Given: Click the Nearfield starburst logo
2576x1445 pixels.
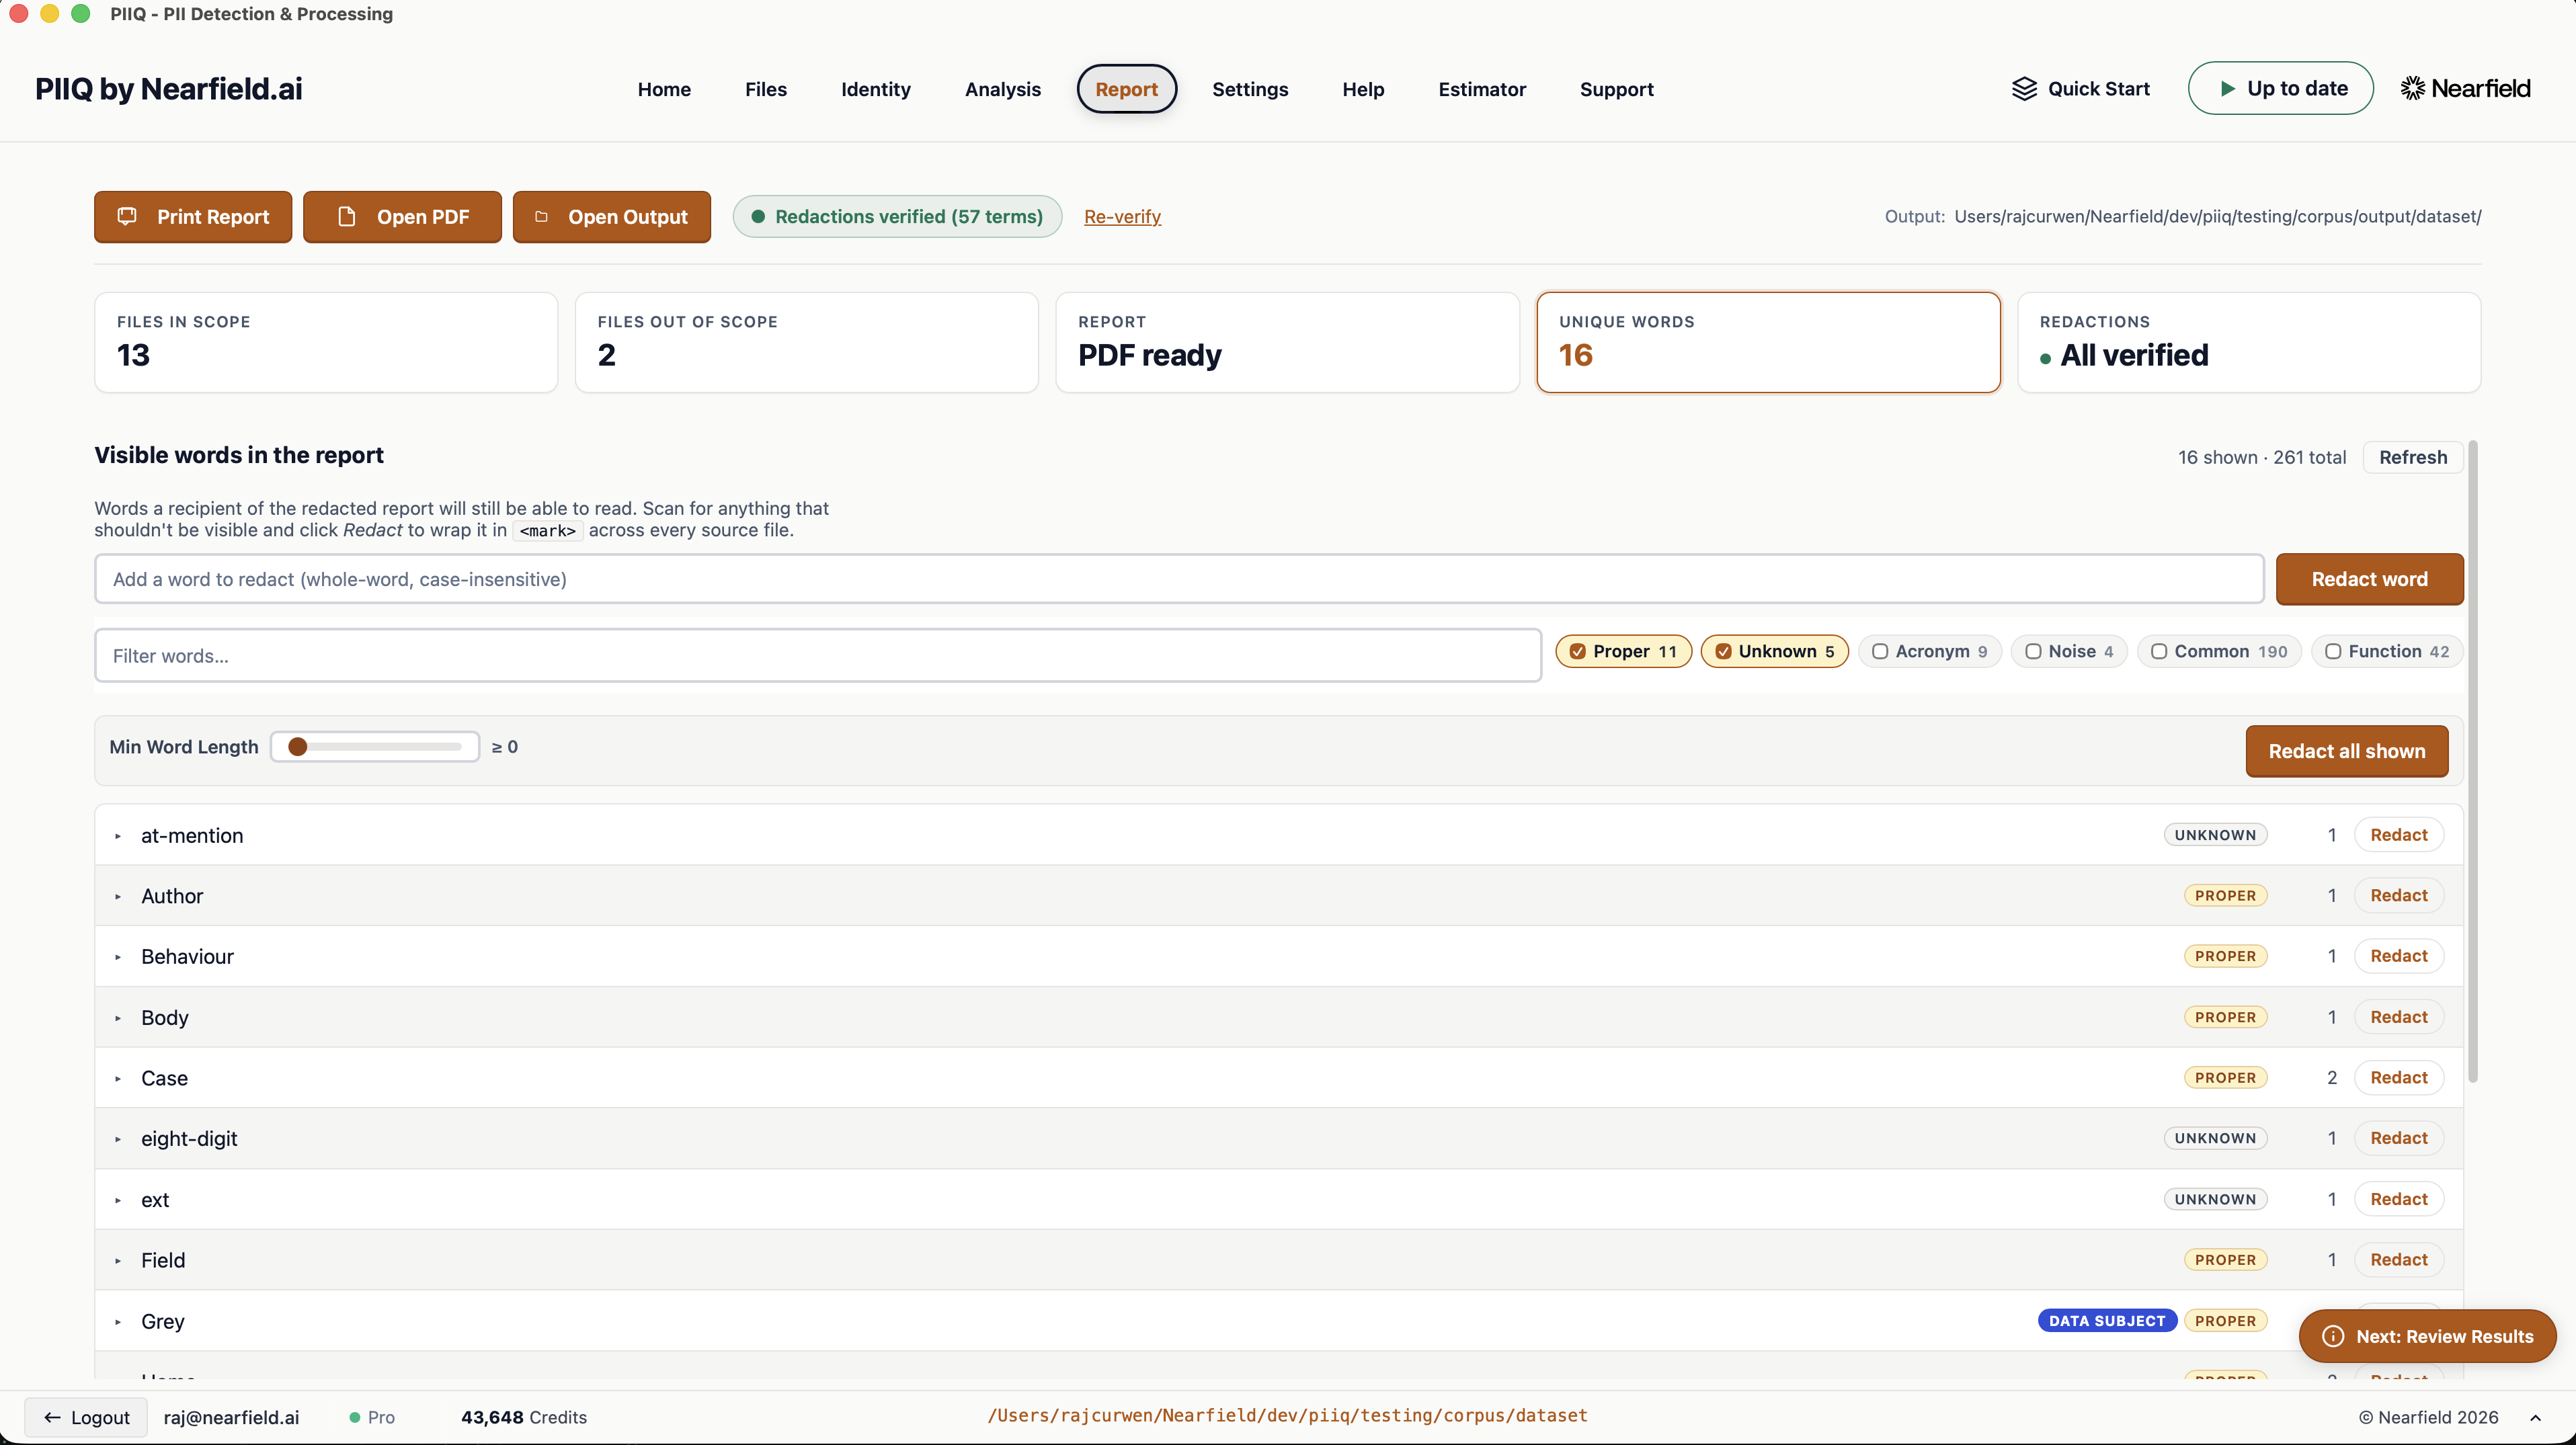Looking at the screenshot, I should 2413,88.
